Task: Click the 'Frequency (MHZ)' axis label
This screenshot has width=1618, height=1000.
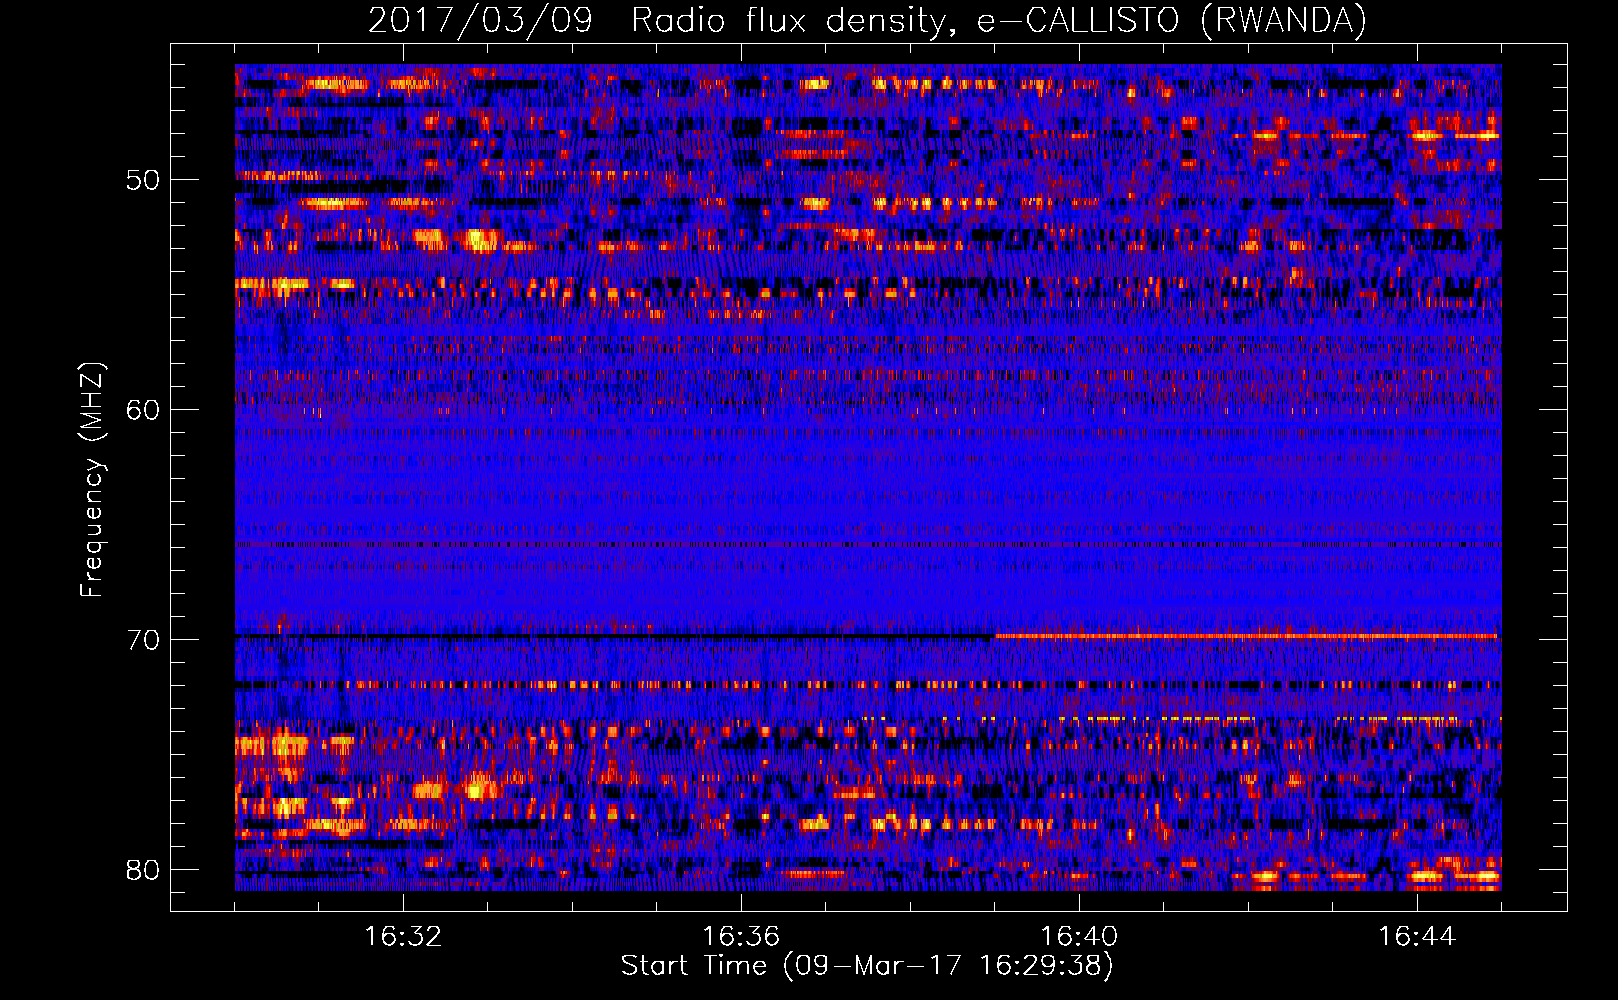Action: (92, 480)
